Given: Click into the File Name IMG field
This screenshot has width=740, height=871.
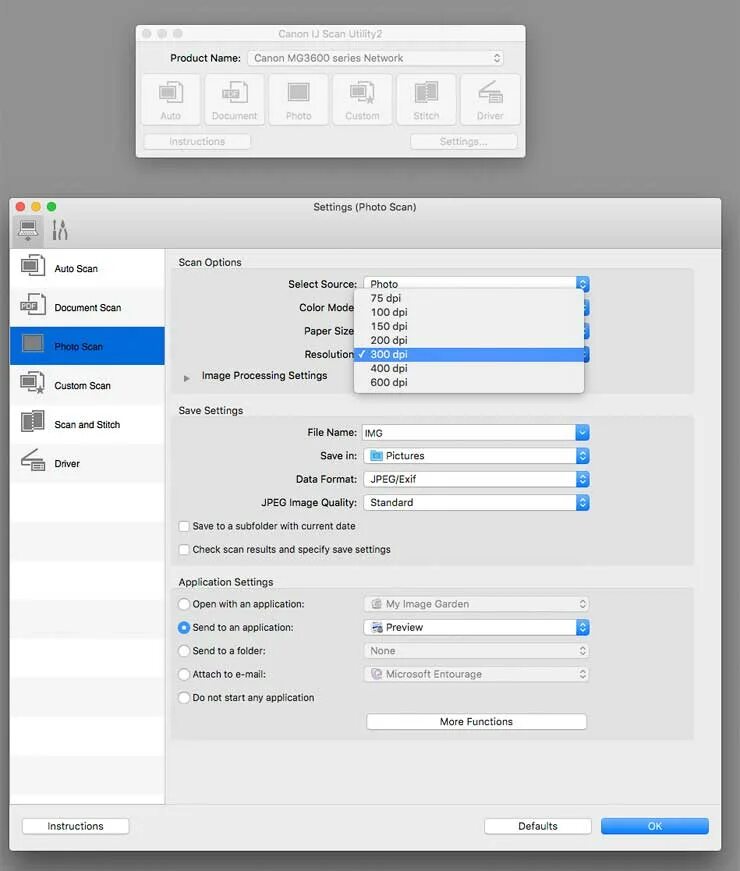Looking at the screenshot, I should pos(469,432).
